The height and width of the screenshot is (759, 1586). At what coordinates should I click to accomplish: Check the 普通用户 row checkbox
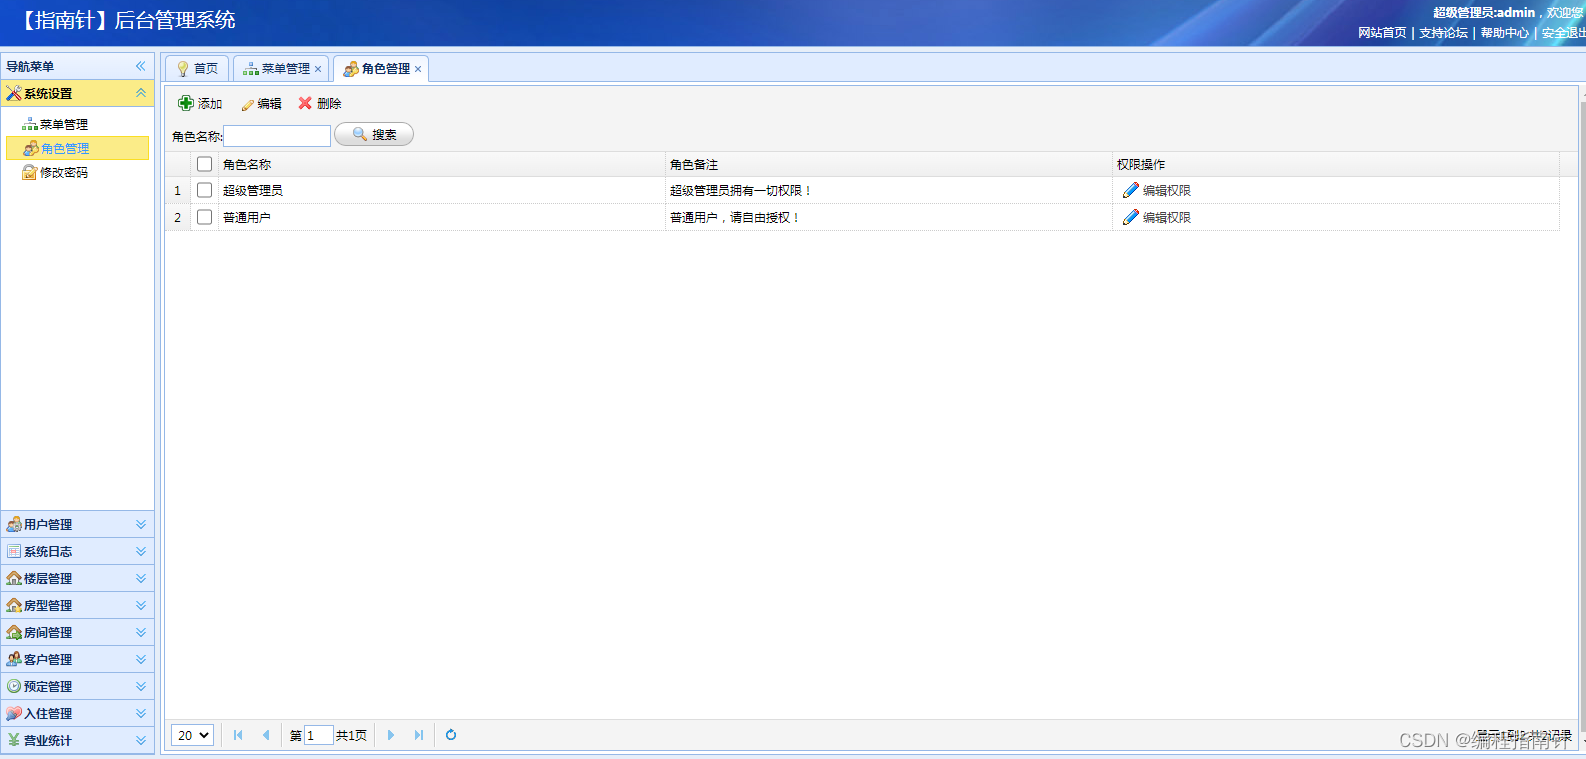tap(205, 217)
